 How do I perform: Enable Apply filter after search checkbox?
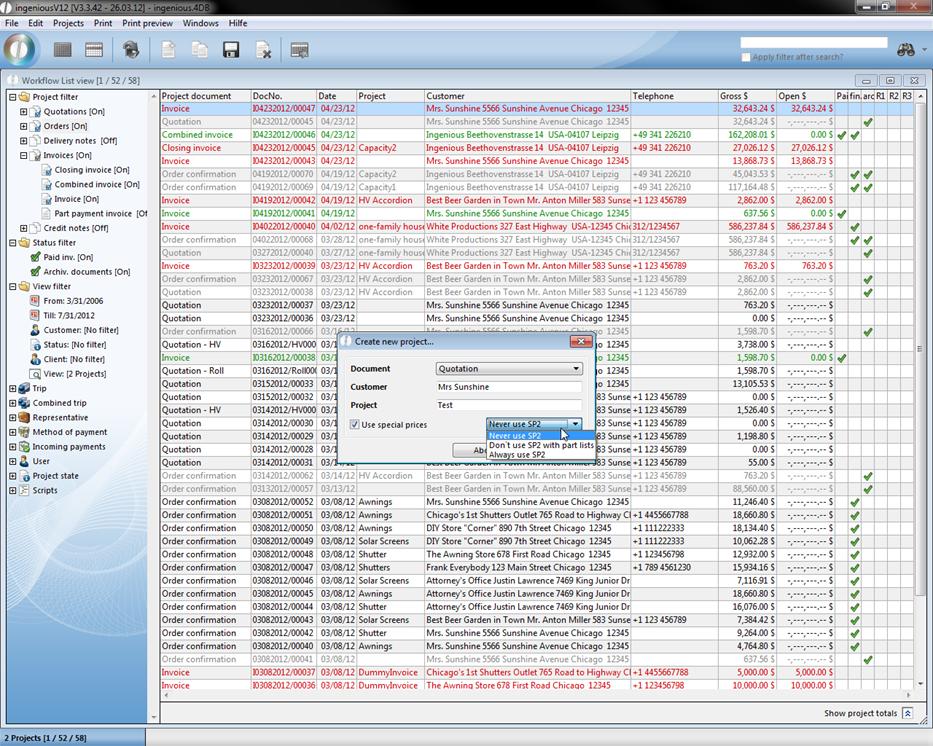(746, 57)
